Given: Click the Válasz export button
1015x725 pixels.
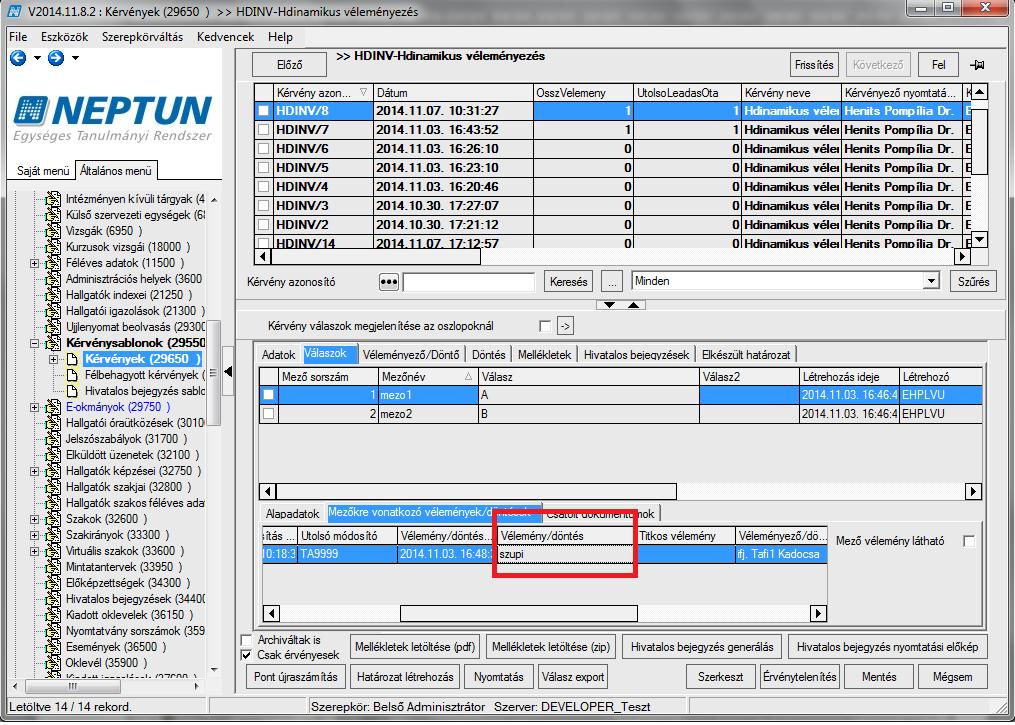Looking at the screenshot, I should [x=572, y=677].
